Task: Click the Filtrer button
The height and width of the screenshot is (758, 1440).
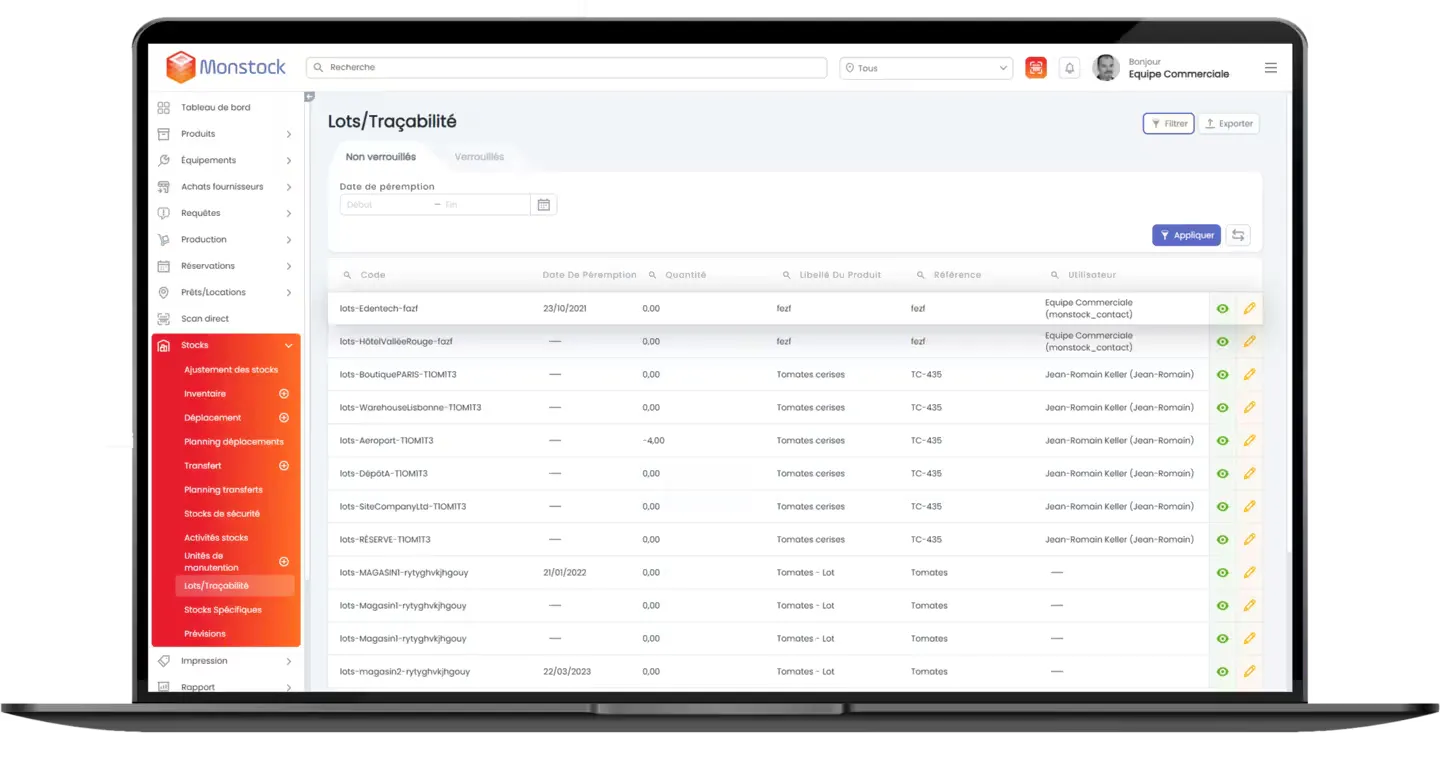Action: click(x=1169, y=124)
